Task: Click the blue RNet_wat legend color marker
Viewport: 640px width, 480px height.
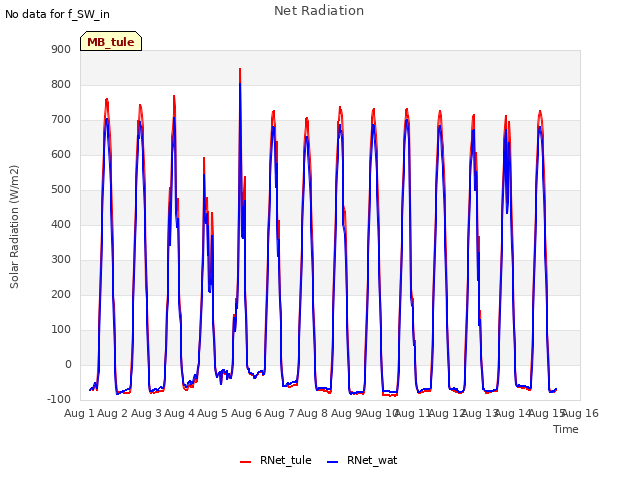Action: 333,462
